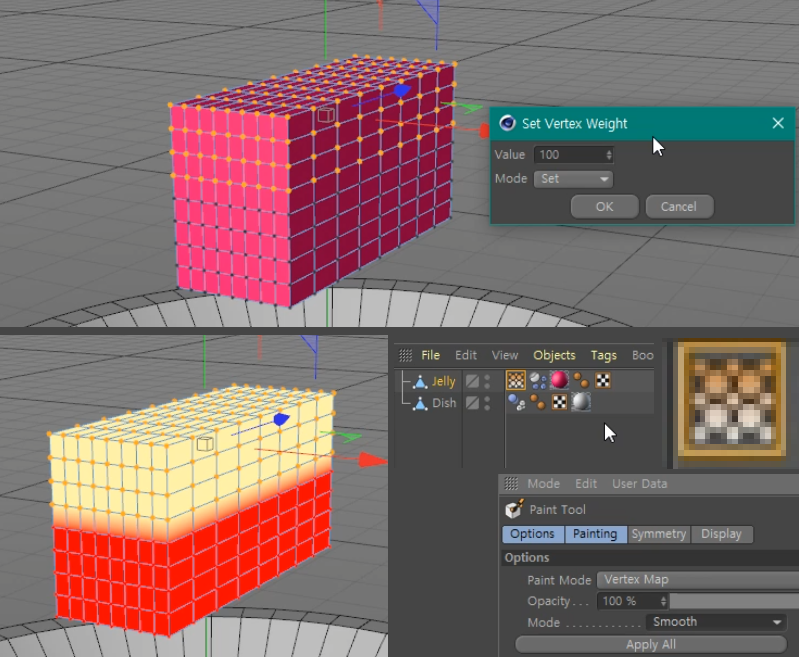Select the pink material tag on Jelly
The width and height of the screenshot is (799, 657).
point(560,380)
